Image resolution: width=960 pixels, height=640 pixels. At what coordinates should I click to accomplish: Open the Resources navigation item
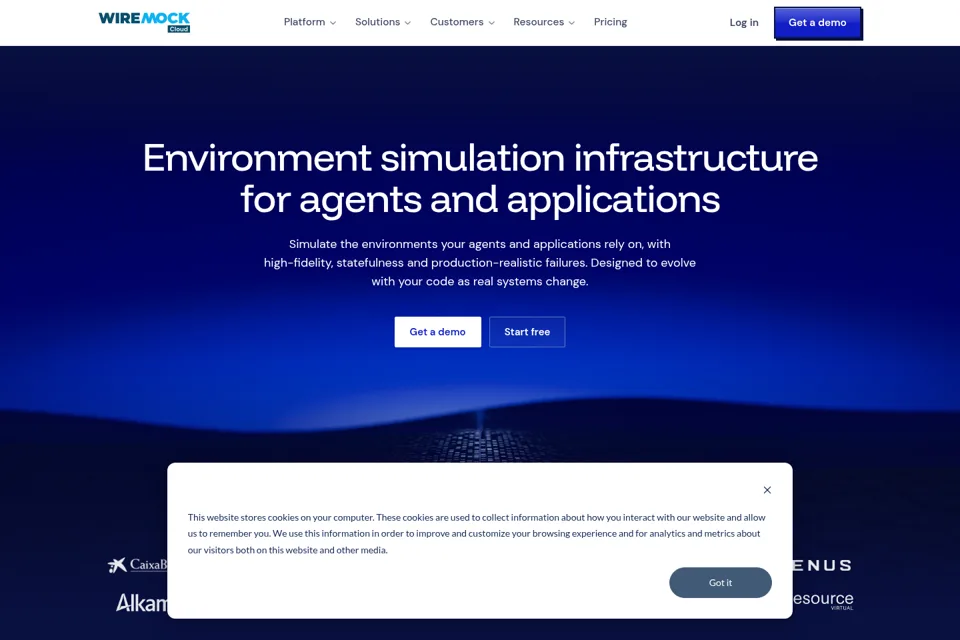click(538, 22)
